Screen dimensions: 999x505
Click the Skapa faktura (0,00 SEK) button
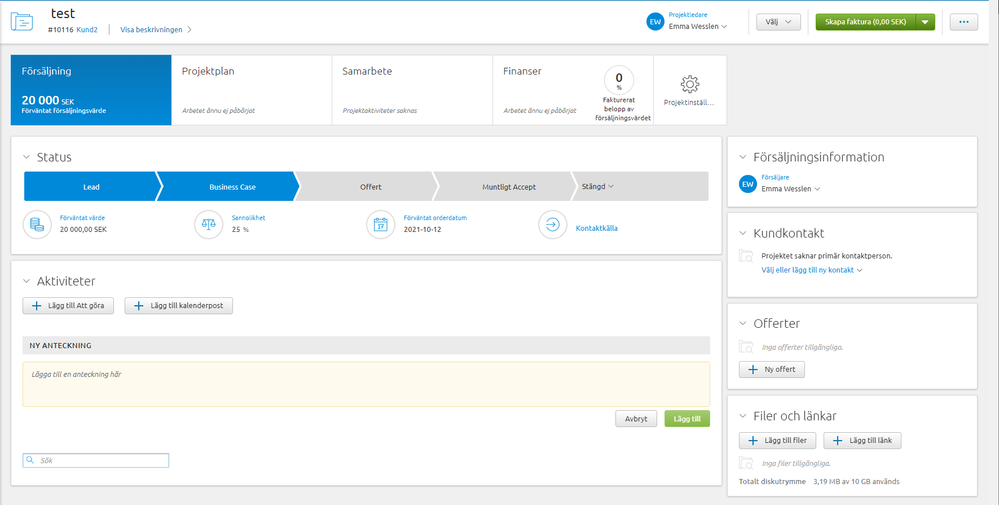pyautogui.click(x=865, y=22)
